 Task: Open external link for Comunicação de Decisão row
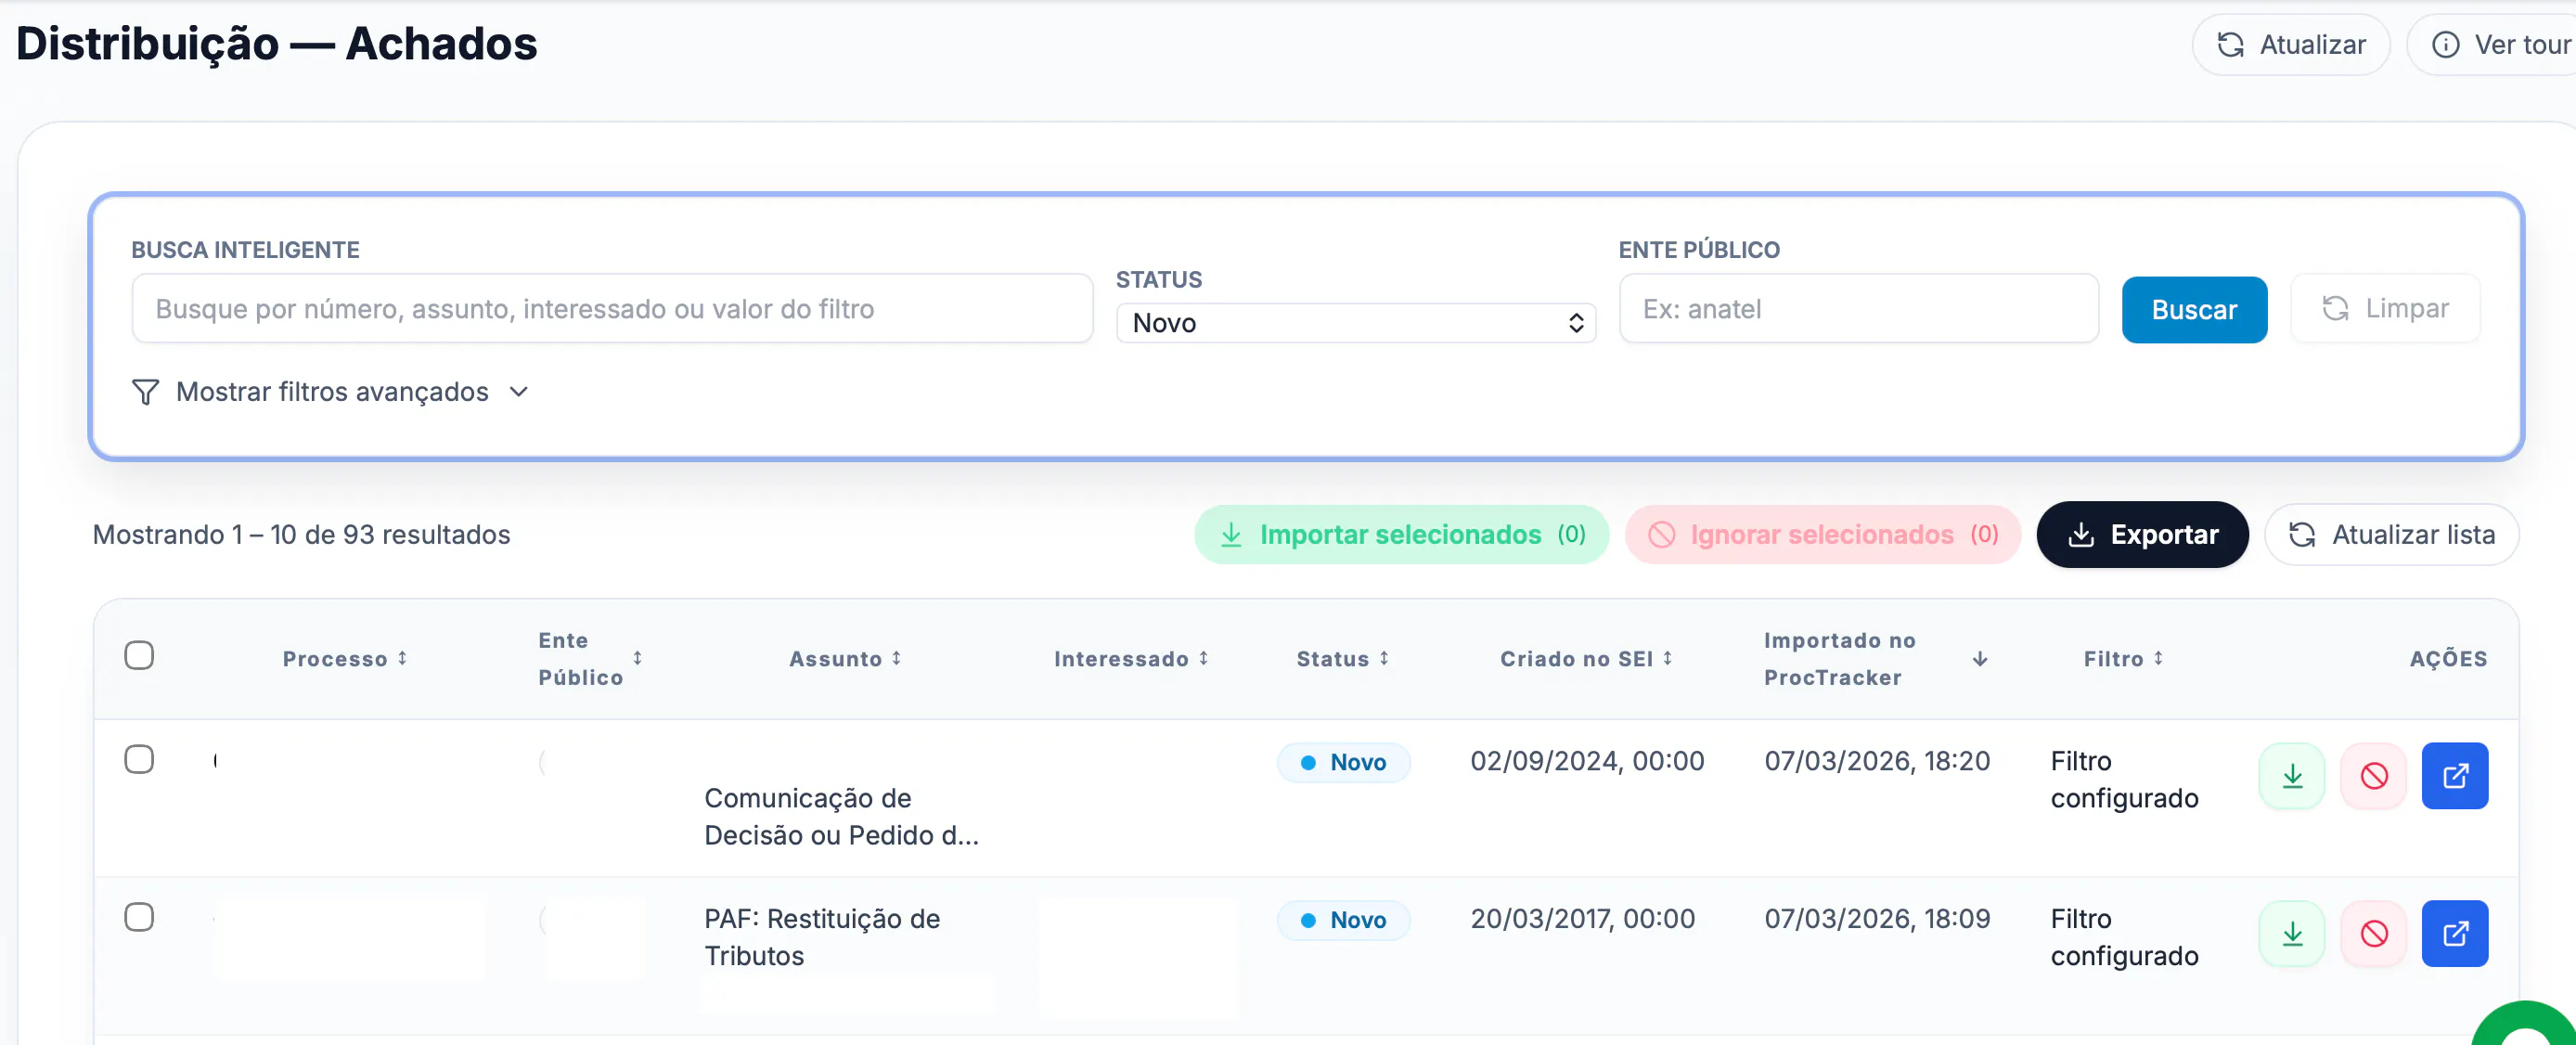click(x=2454, y=776)
